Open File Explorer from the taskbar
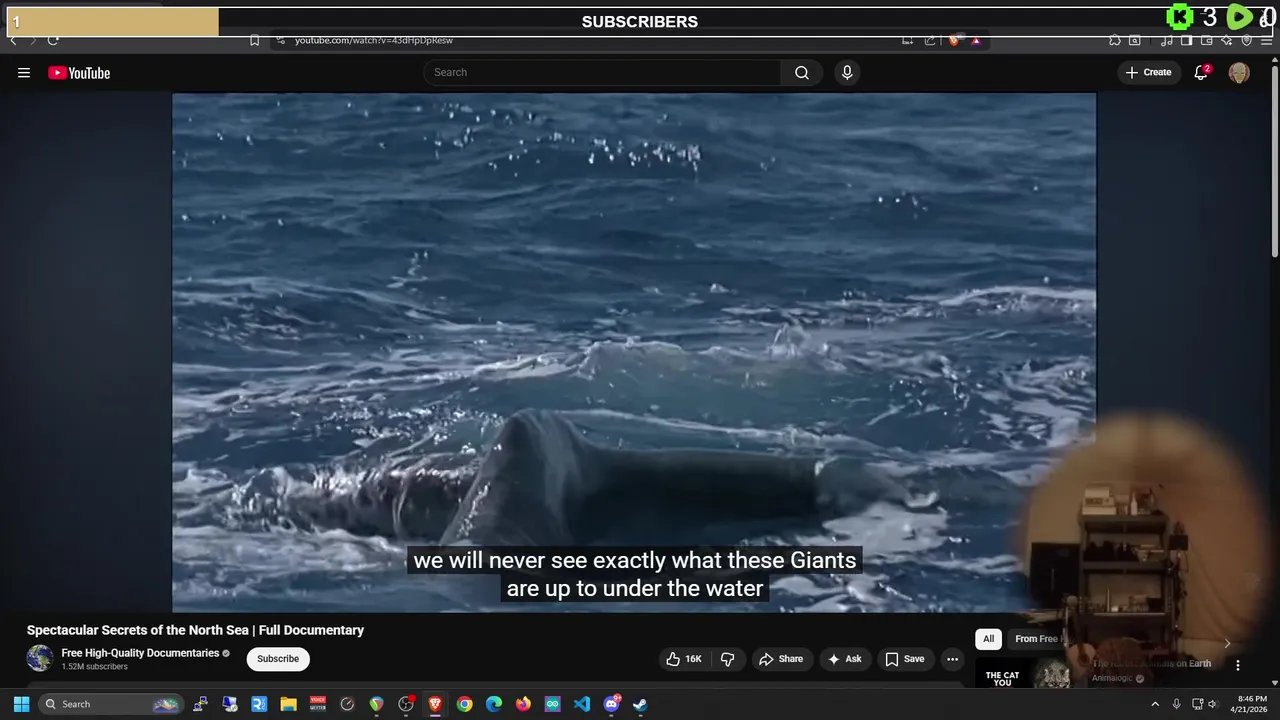 pyautogui.click(x=288, y=704)
